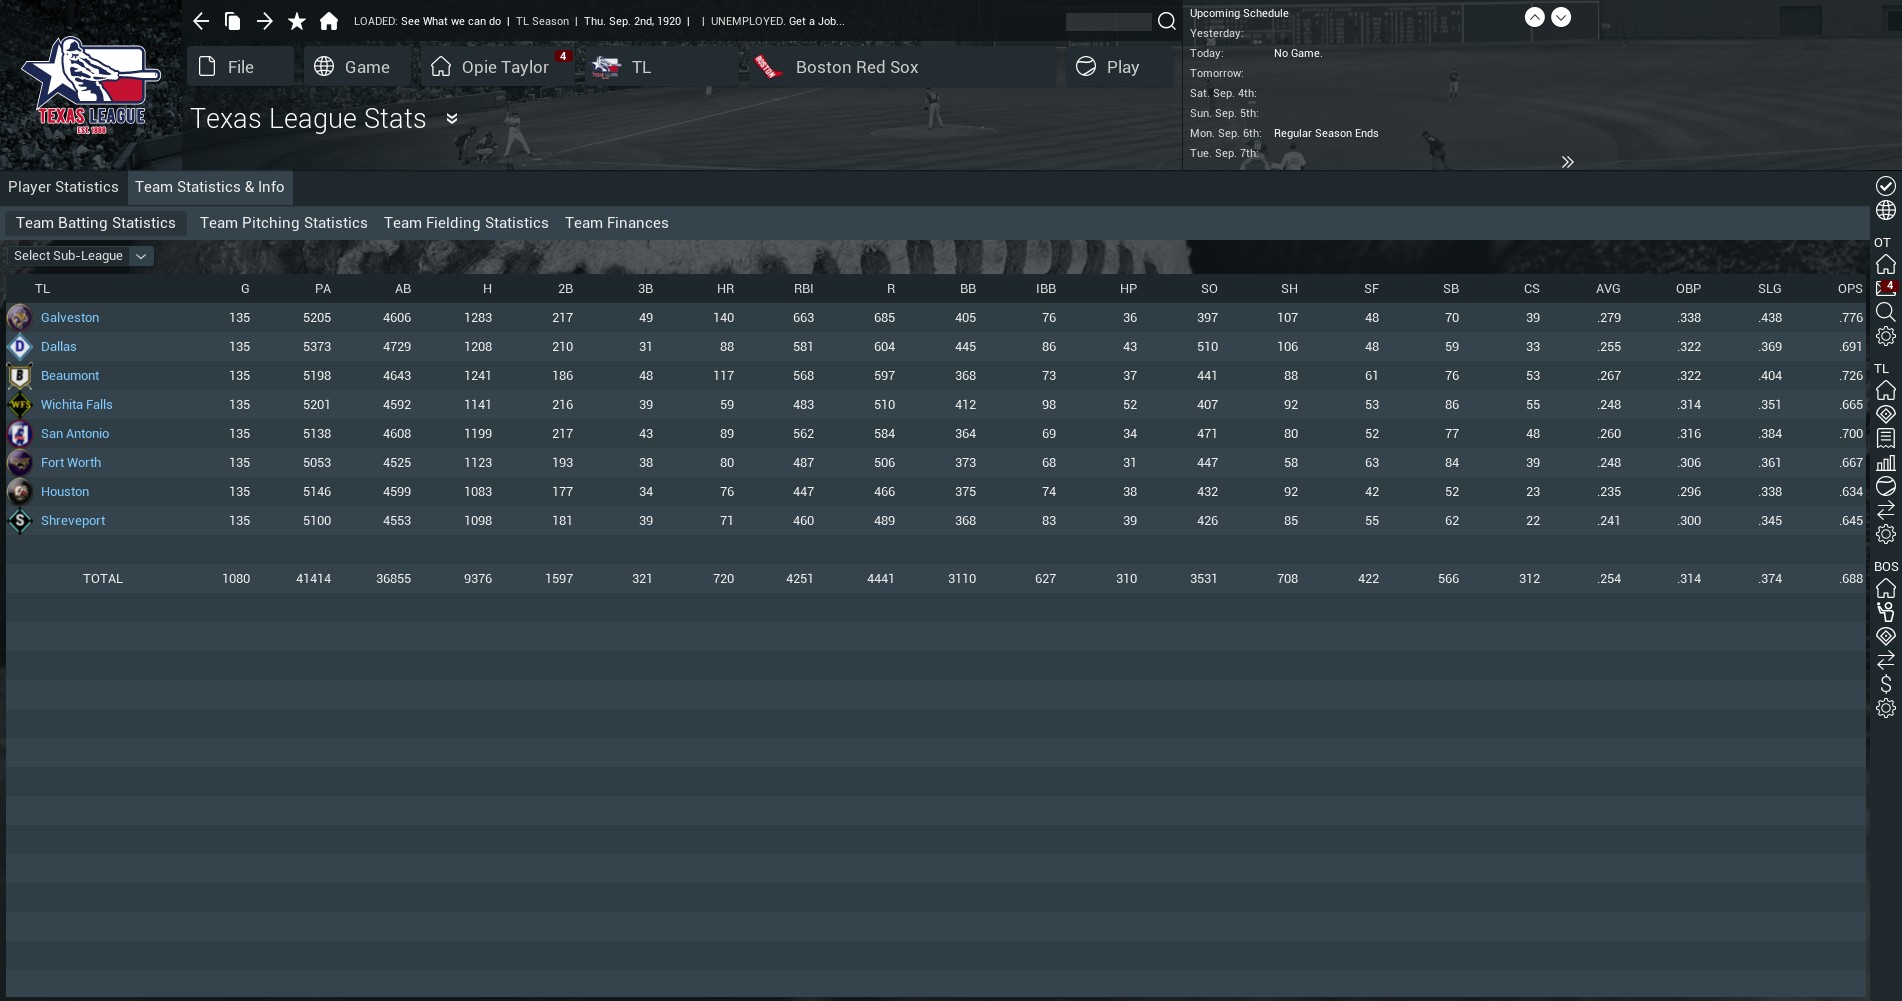This screenshot has width=1902, height=1001.
Task: Open the mail icon with 4 badge
Action: point(1885,288)
